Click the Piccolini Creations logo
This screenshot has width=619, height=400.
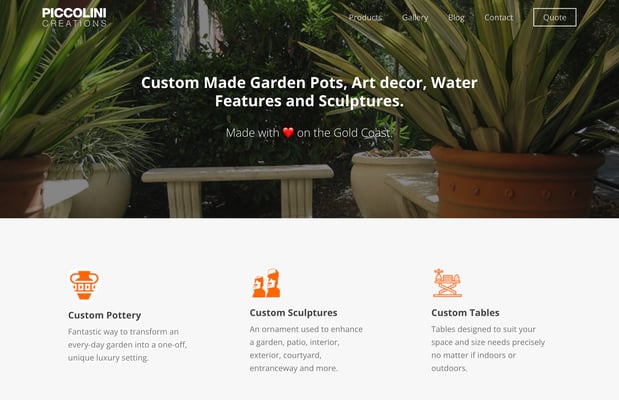pos(74,18)
